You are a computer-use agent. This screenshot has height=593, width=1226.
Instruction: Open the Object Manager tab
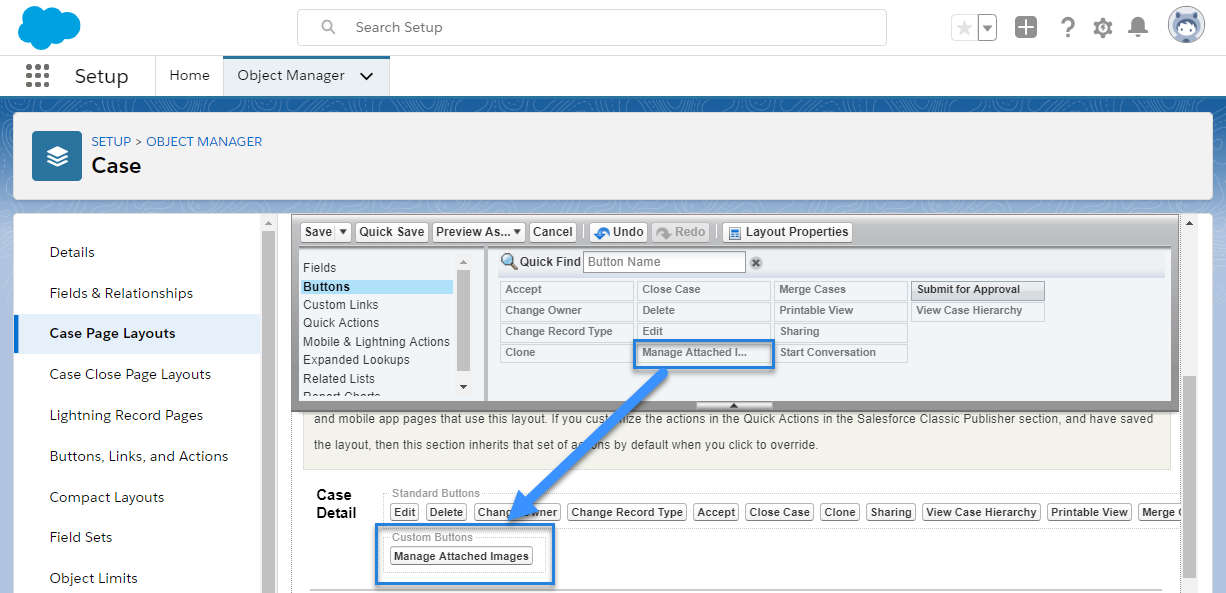coord(291,75)
